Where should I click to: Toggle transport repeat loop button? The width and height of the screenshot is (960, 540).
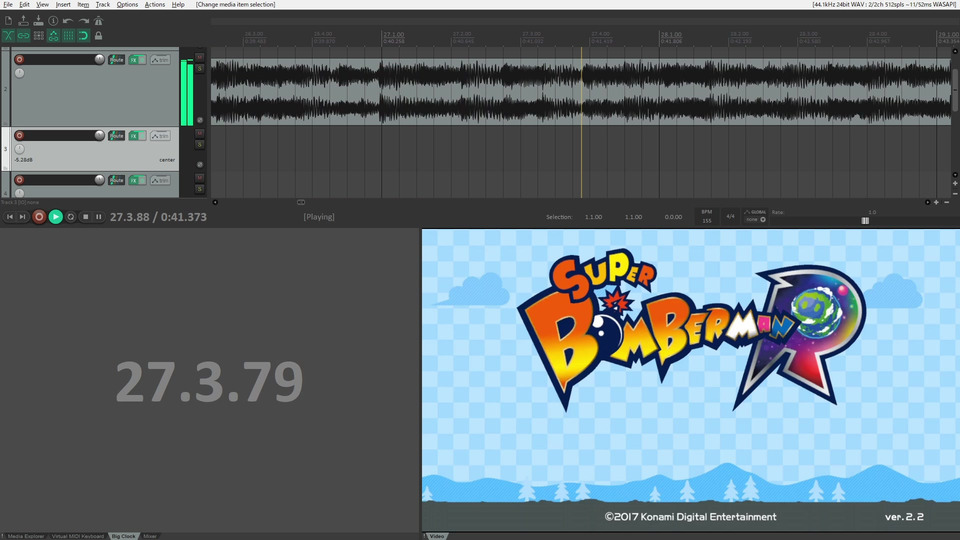[x=70, y=217]
